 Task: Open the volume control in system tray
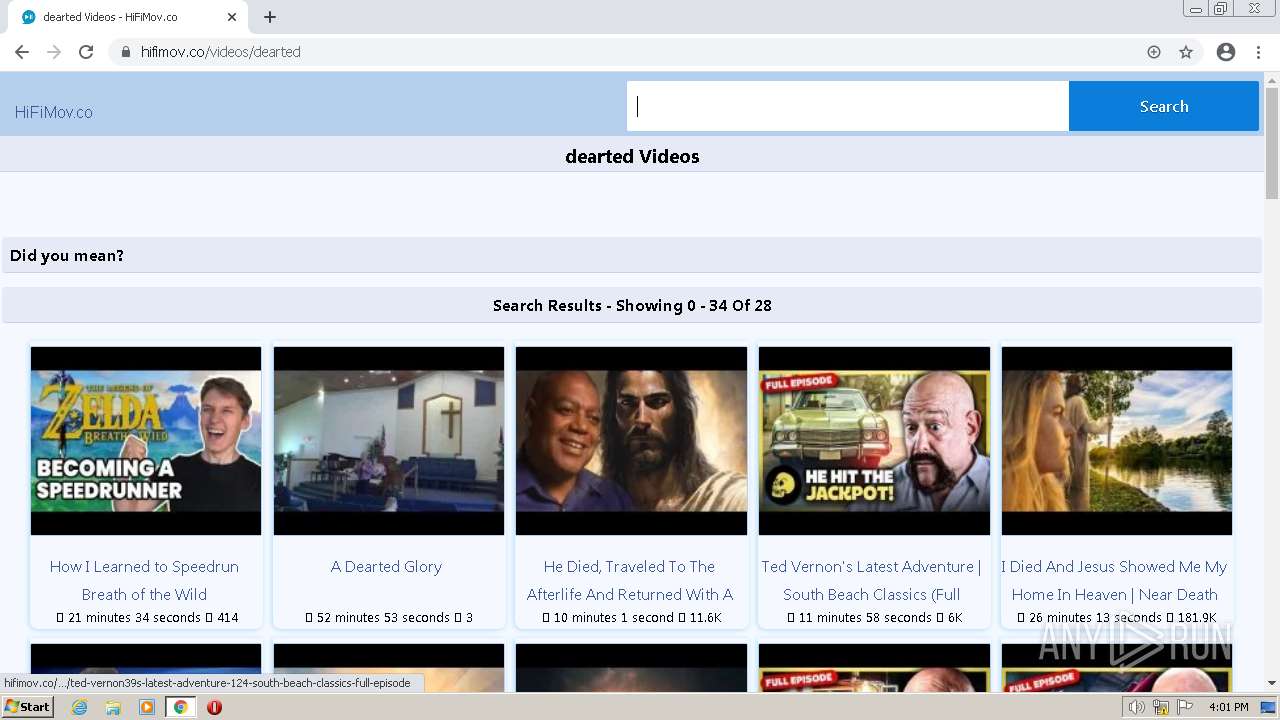[1137, 707]
